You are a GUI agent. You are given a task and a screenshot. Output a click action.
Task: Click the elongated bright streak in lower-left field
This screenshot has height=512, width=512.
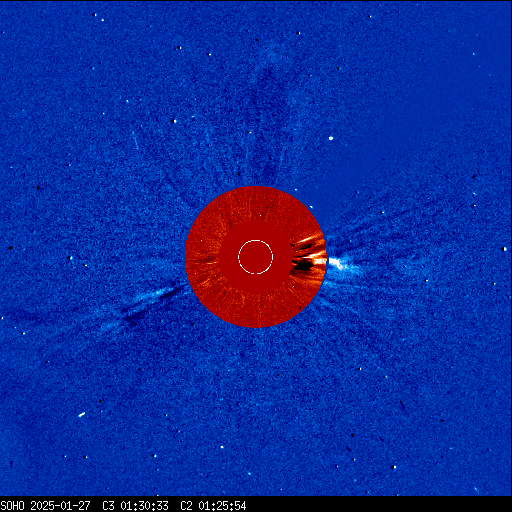pyautogui.click(x=81, y=415)
